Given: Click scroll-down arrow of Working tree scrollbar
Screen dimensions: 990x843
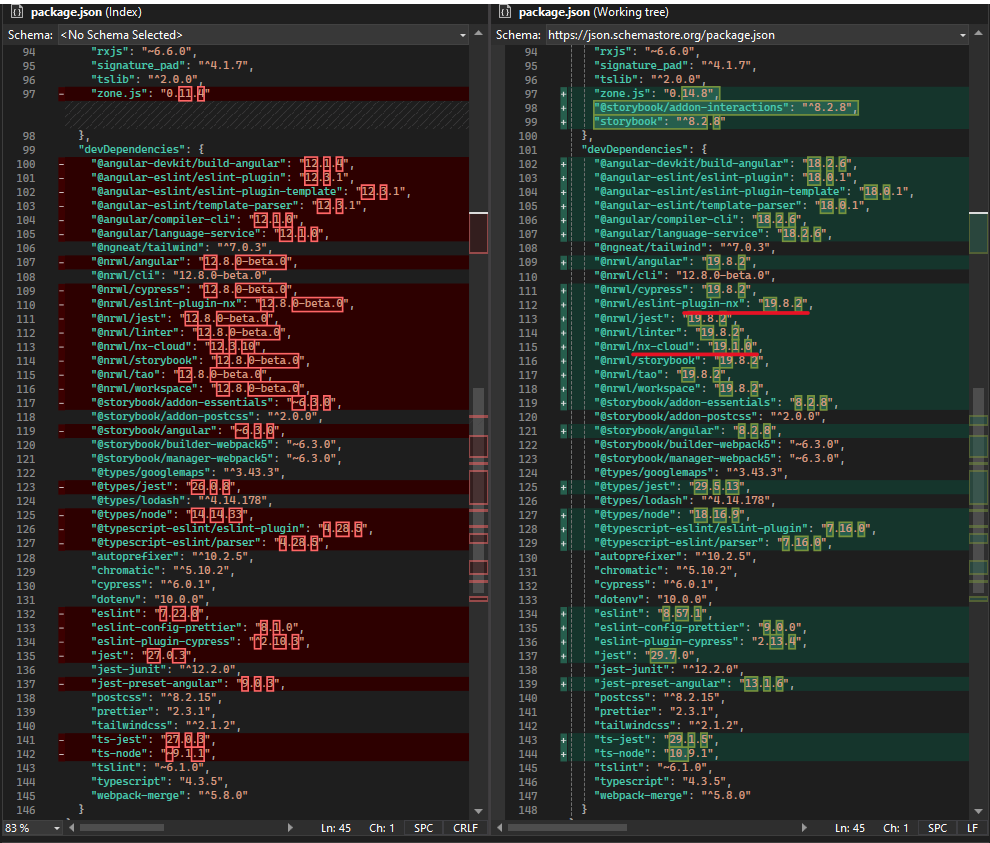Looking at the screenshot, I should click(978, 811).
